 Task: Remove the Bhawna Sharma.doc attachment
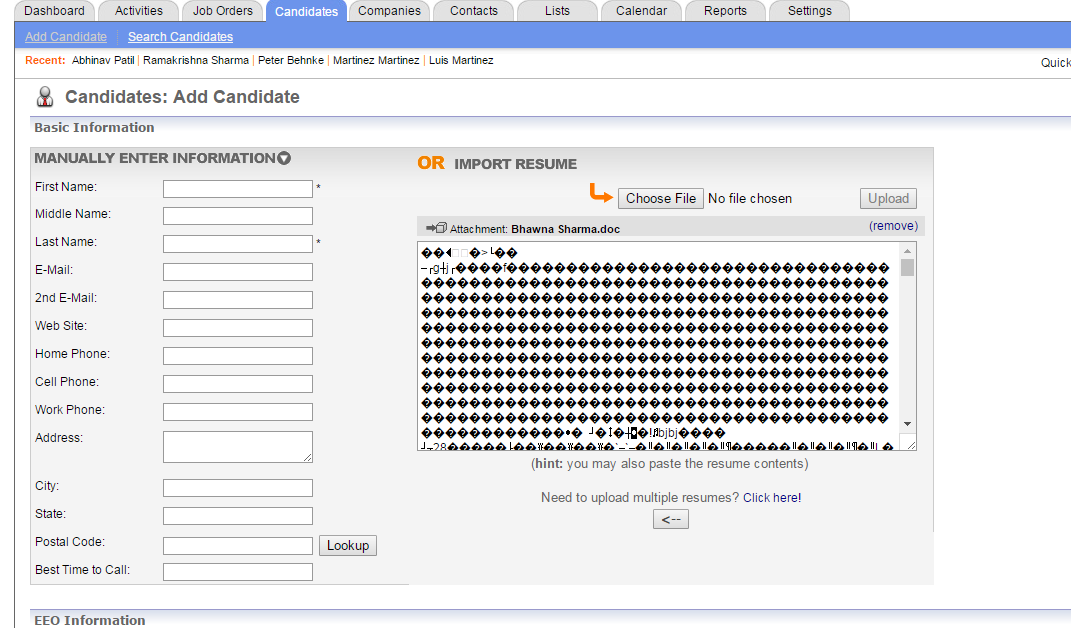point(892,226)
